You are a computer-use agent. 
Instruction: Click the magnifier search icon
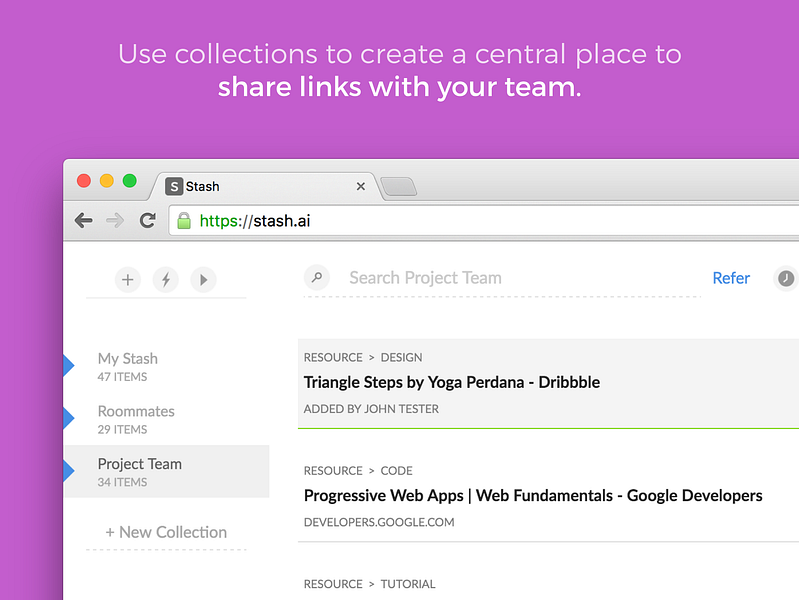point(317,278)
